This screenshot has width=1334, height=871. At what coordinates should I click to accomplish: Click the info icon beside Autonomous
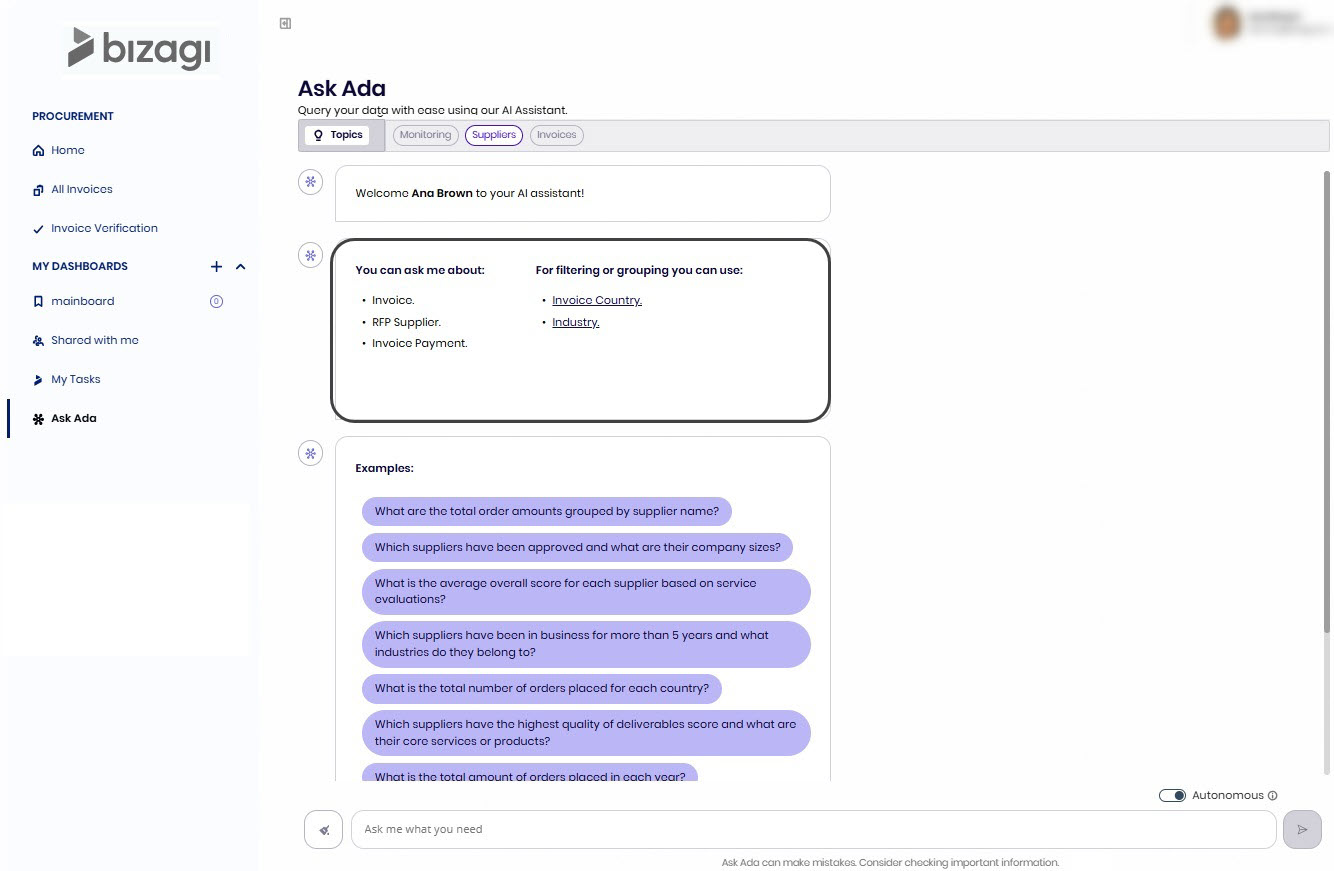1273,796
